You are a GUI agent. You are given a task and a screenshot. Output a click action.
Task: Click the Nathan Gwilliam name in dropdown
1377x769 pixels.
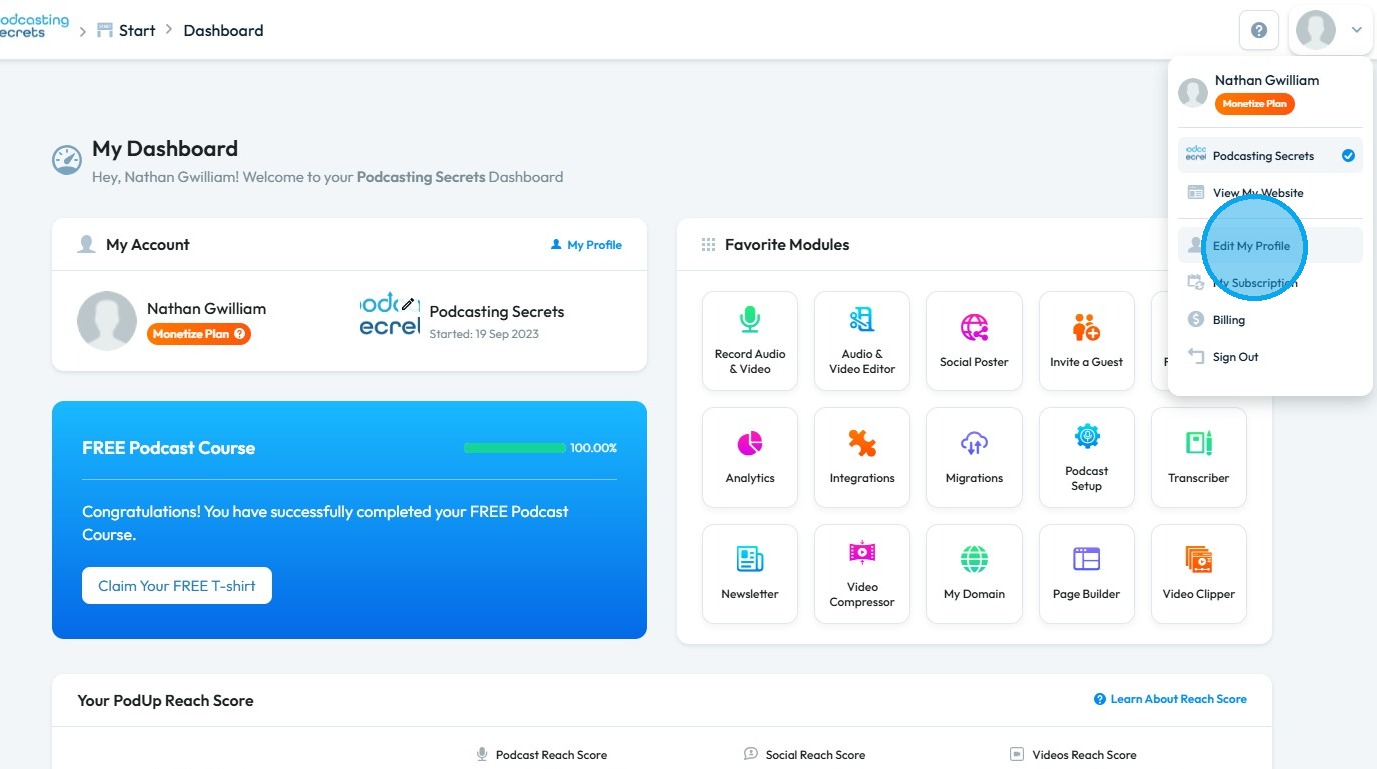click(x=1267, y=80)
